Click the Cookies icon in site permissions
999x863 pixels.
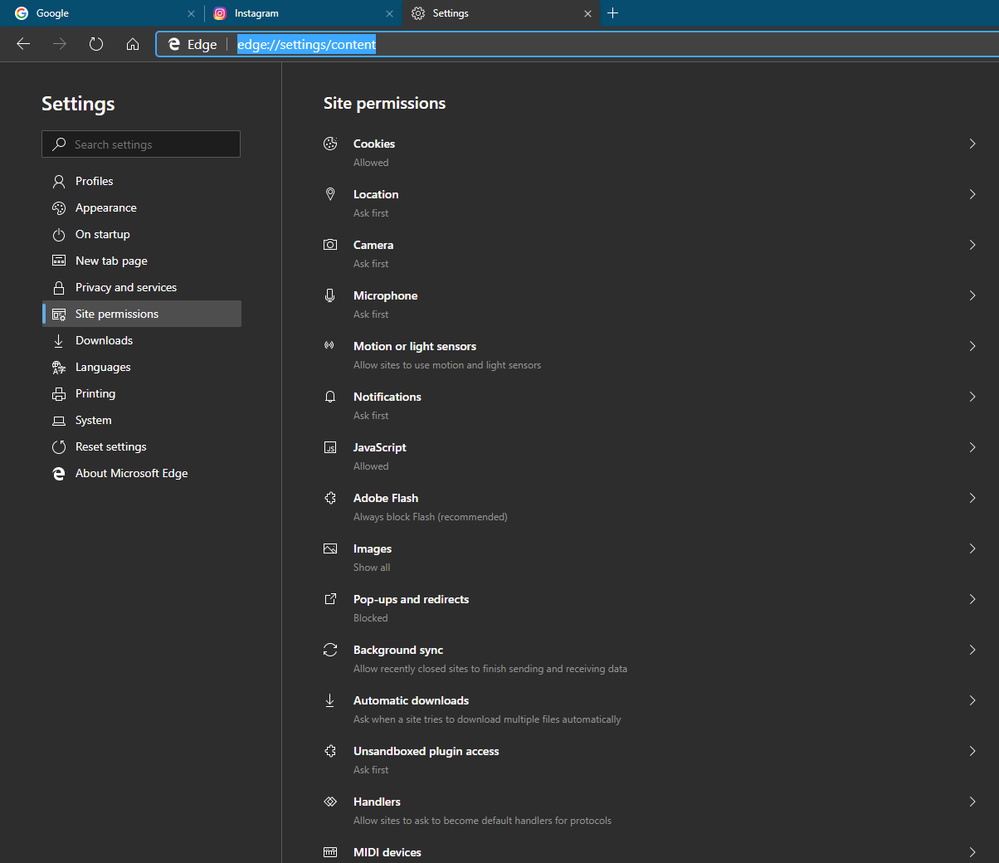(330, 144)
